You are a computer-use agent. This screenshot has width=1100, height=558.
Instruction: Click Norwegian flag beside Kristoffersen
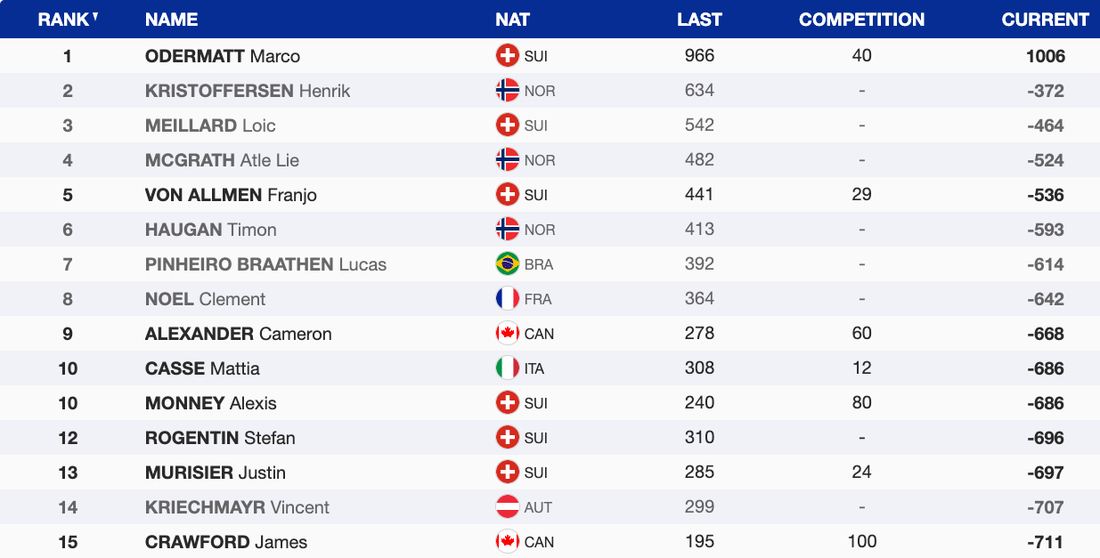click(507, 90)
